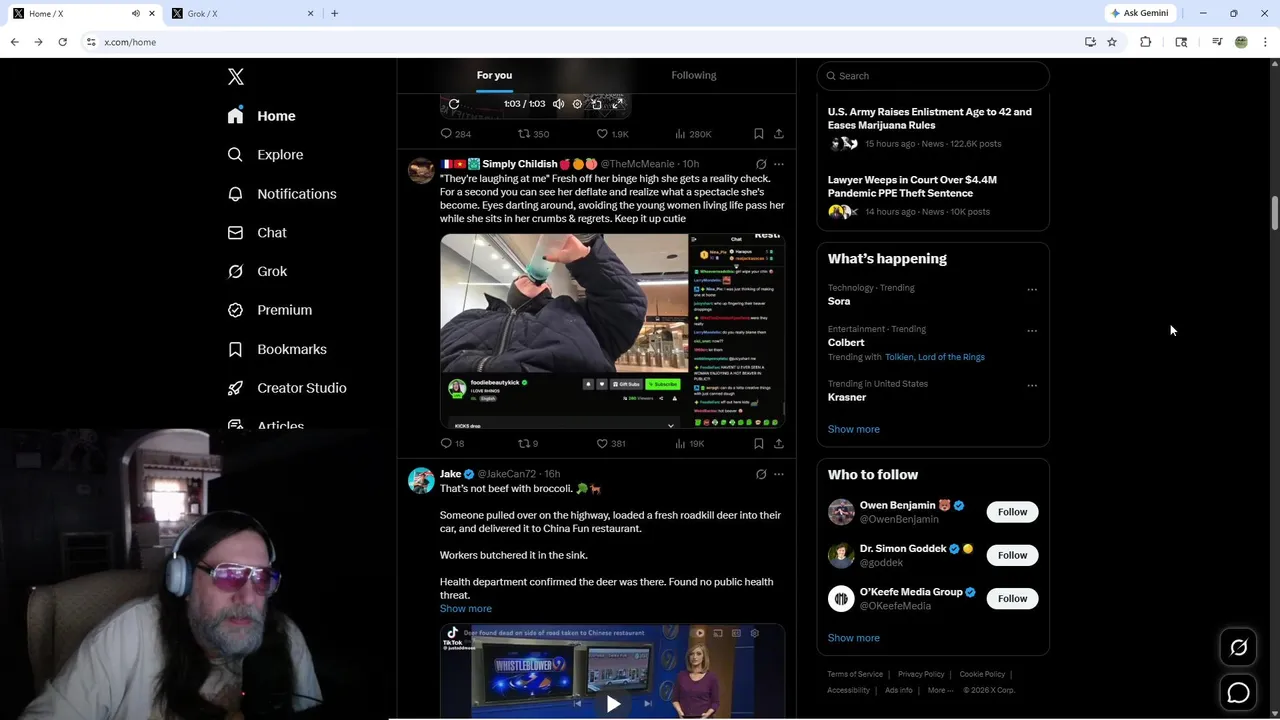
Task: Mute the video volume
Action: pyautogui.click(x=559, y=104)
